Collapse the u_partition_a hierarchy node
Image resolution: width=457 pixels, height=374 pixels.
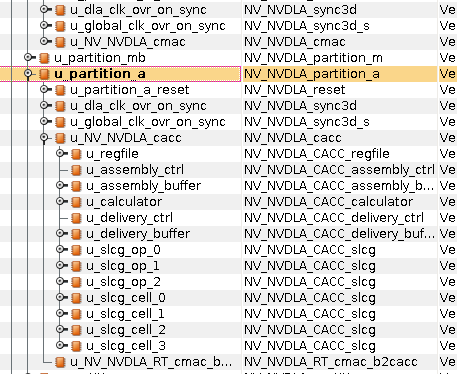[x=28, y=73]
